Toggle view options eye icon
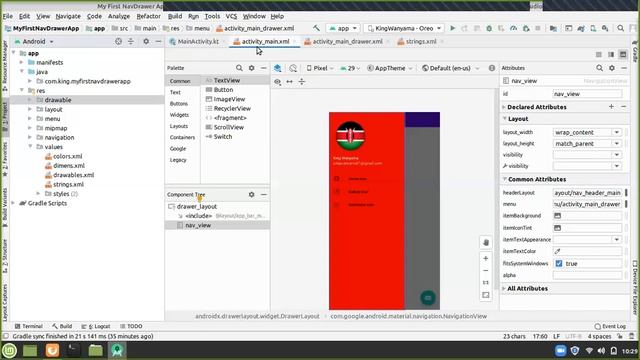 click(x=278, y=82)
